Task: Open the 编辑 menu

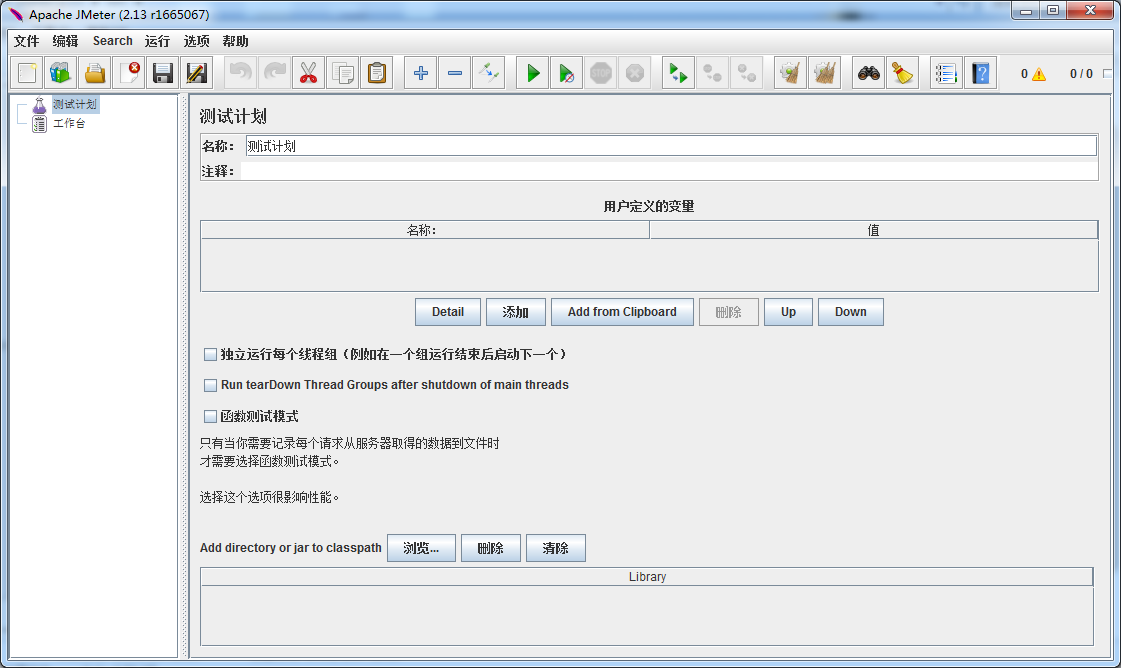Action: pyautogui.click(x=65, y=41)
